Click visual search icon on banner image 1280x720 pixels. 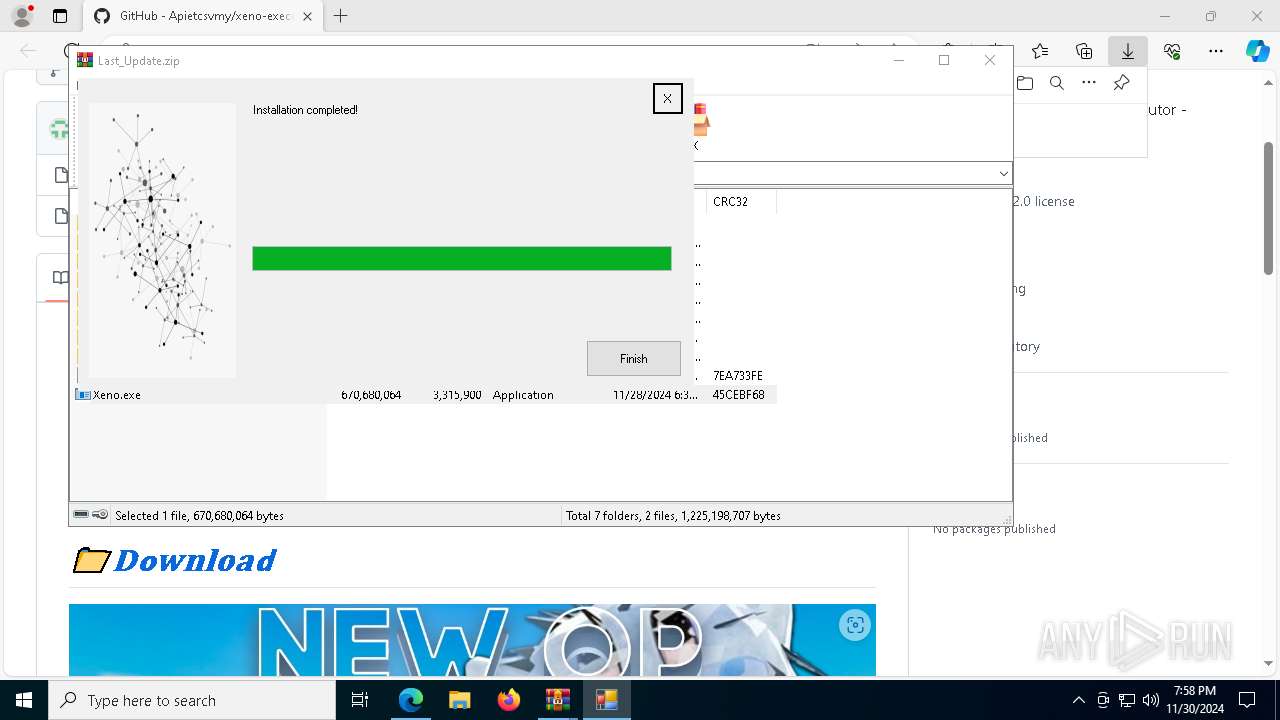[855, 626]
